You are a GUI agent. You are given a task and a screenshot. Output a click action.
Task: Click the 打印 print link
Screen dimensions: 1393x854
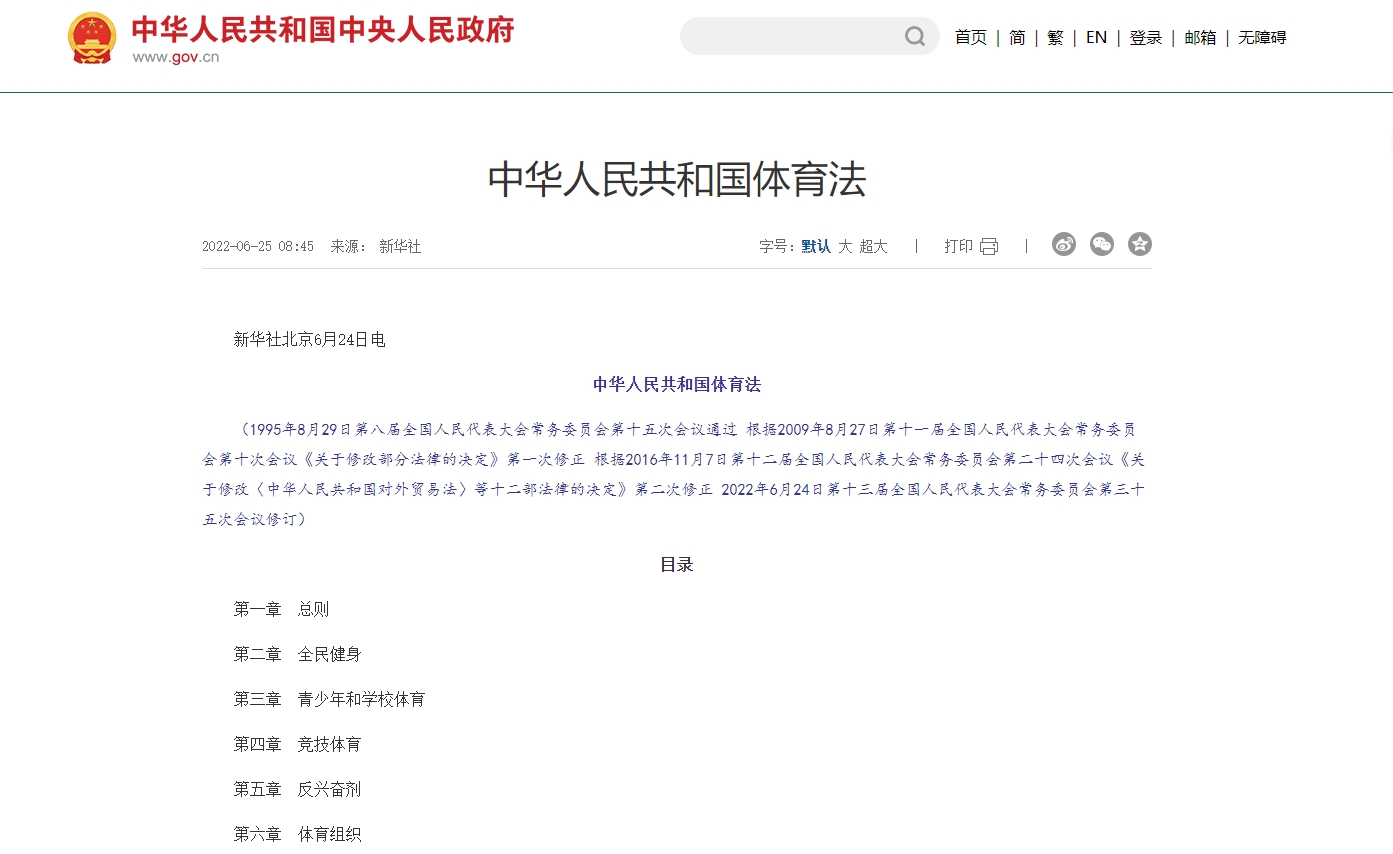pos(958,246)
